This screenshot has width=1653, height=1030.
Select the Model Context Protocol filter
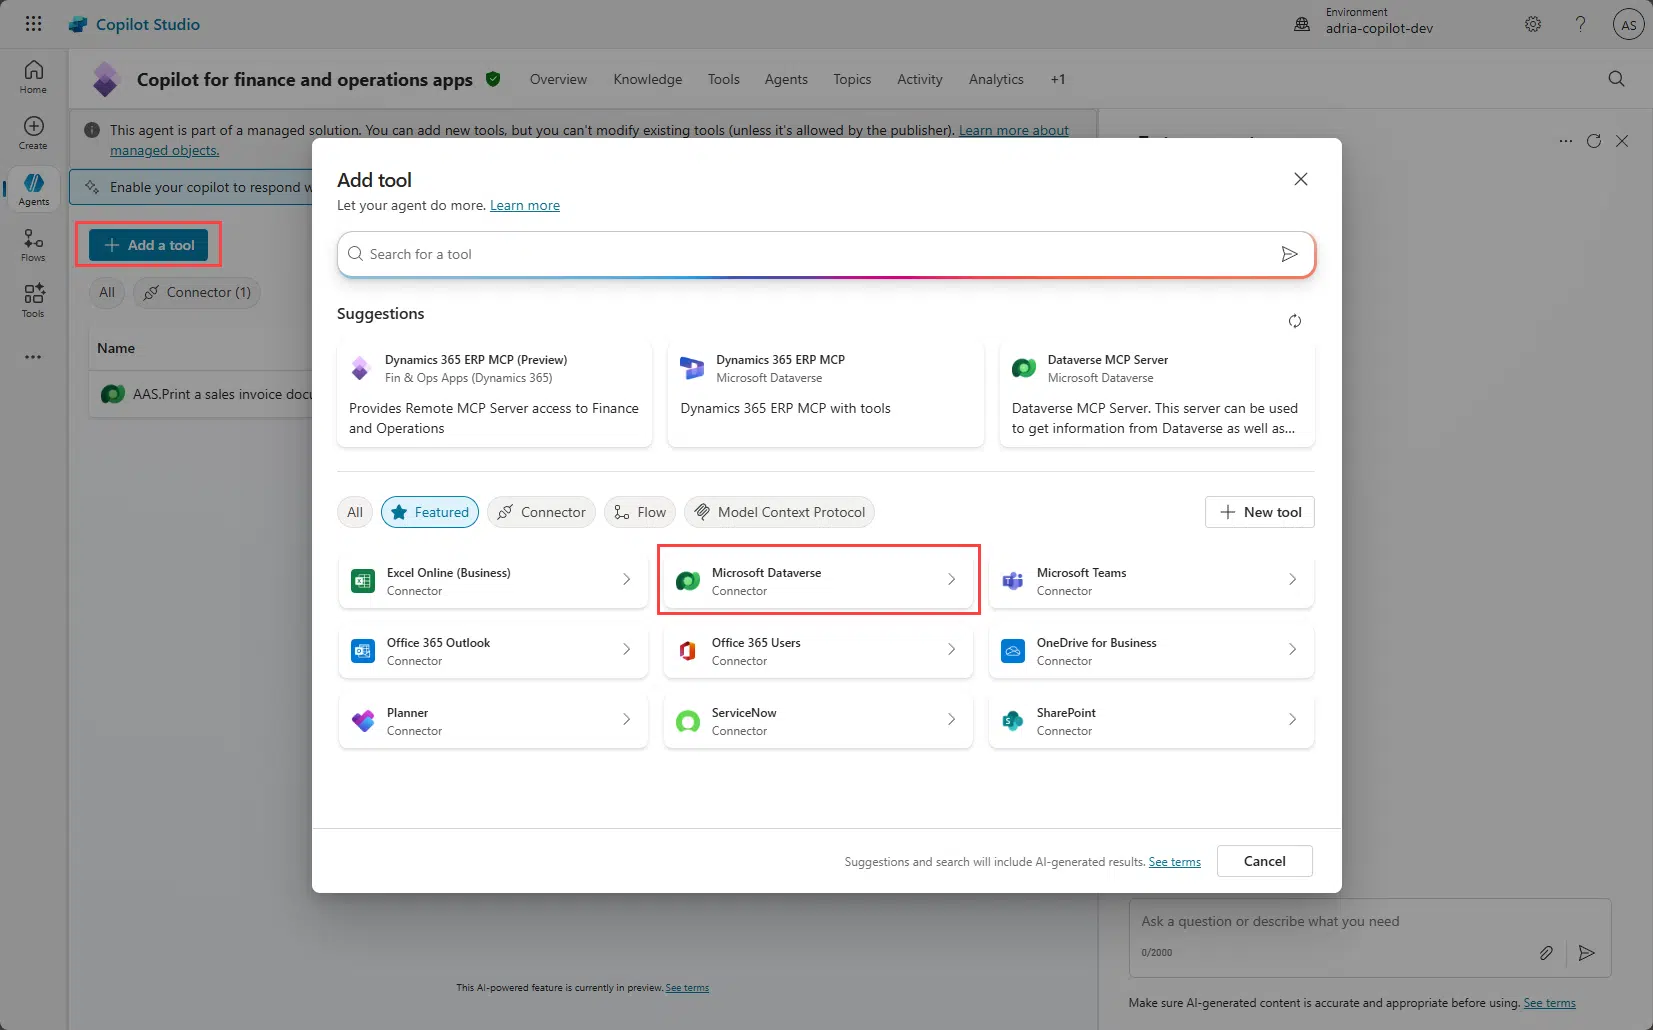779,511
